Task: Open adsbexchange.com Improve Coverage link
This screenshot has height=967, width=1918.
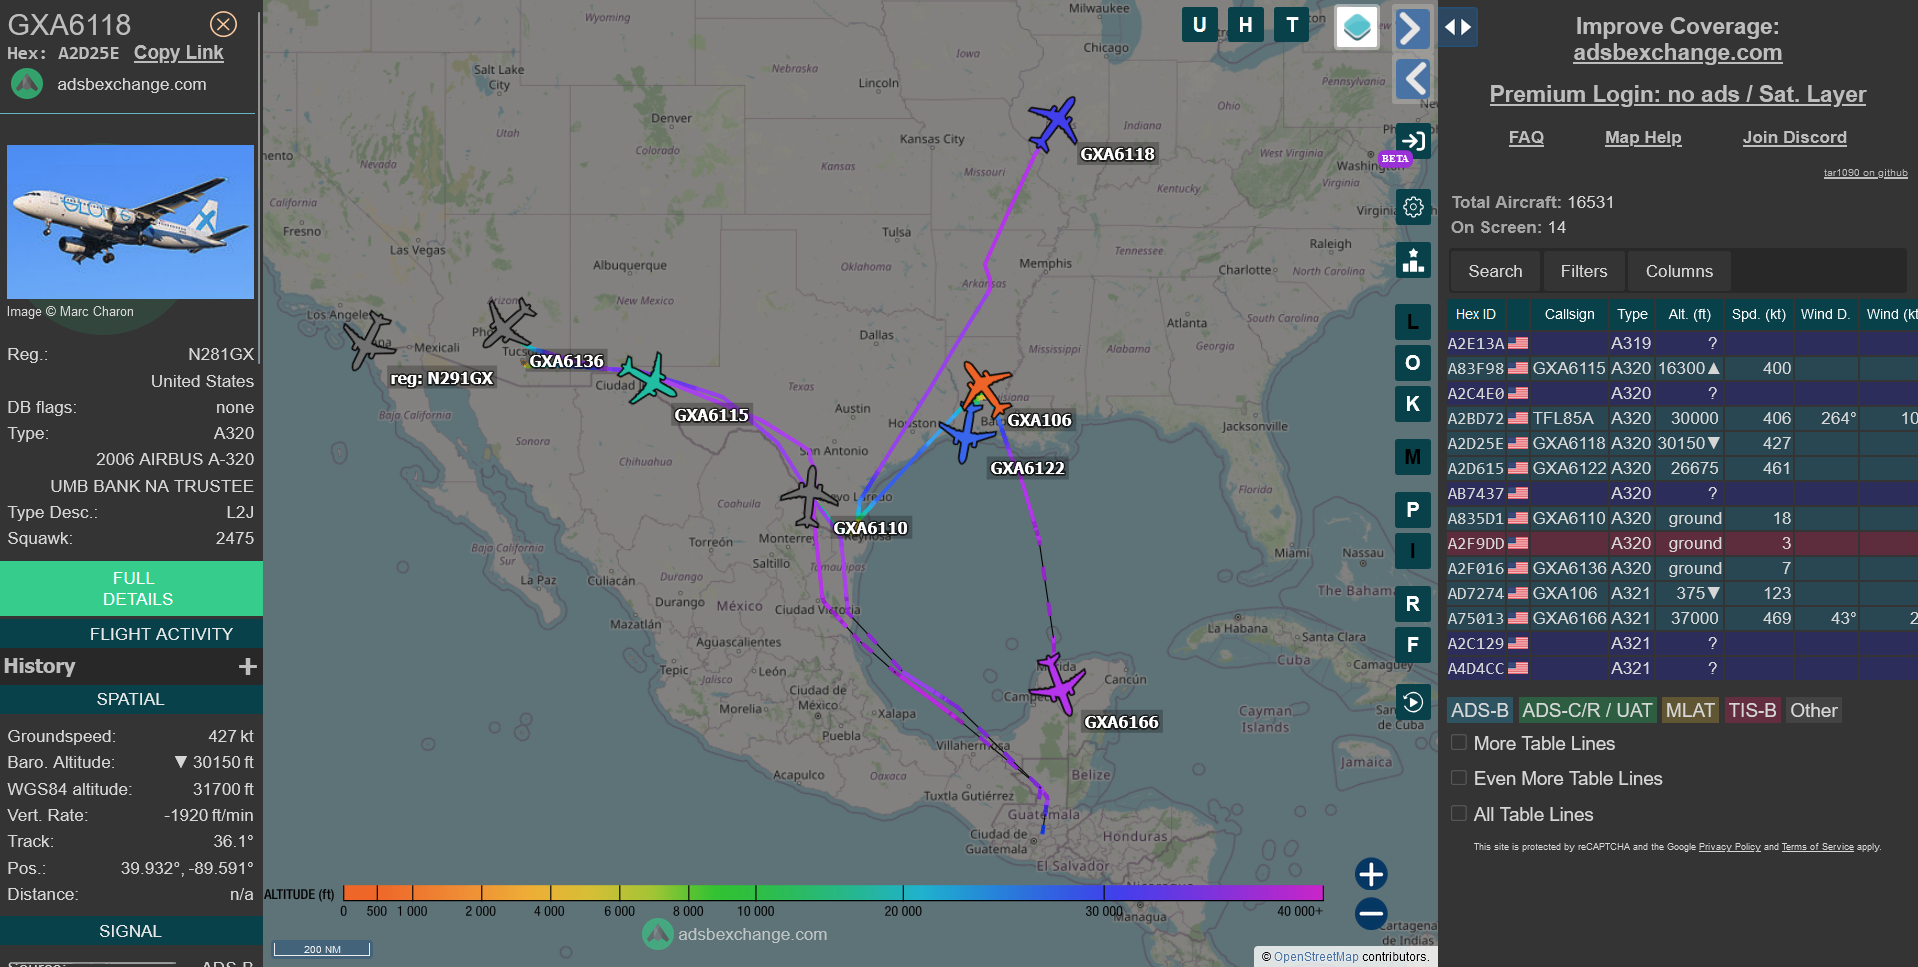Action: [x=1677, y=53]
